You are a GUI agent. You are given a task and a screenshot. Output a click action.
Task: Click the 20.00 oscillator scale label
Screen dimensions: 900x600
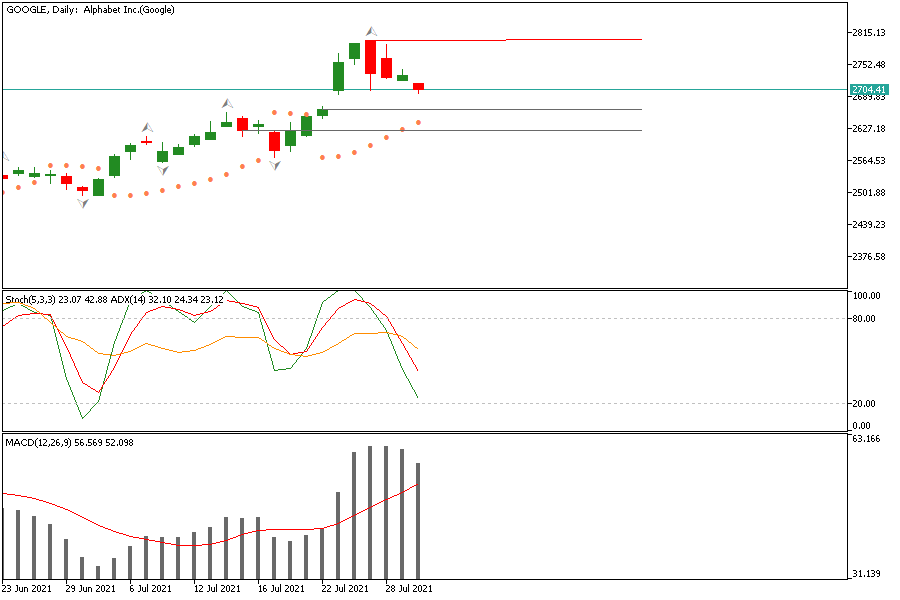pos(864,403)
